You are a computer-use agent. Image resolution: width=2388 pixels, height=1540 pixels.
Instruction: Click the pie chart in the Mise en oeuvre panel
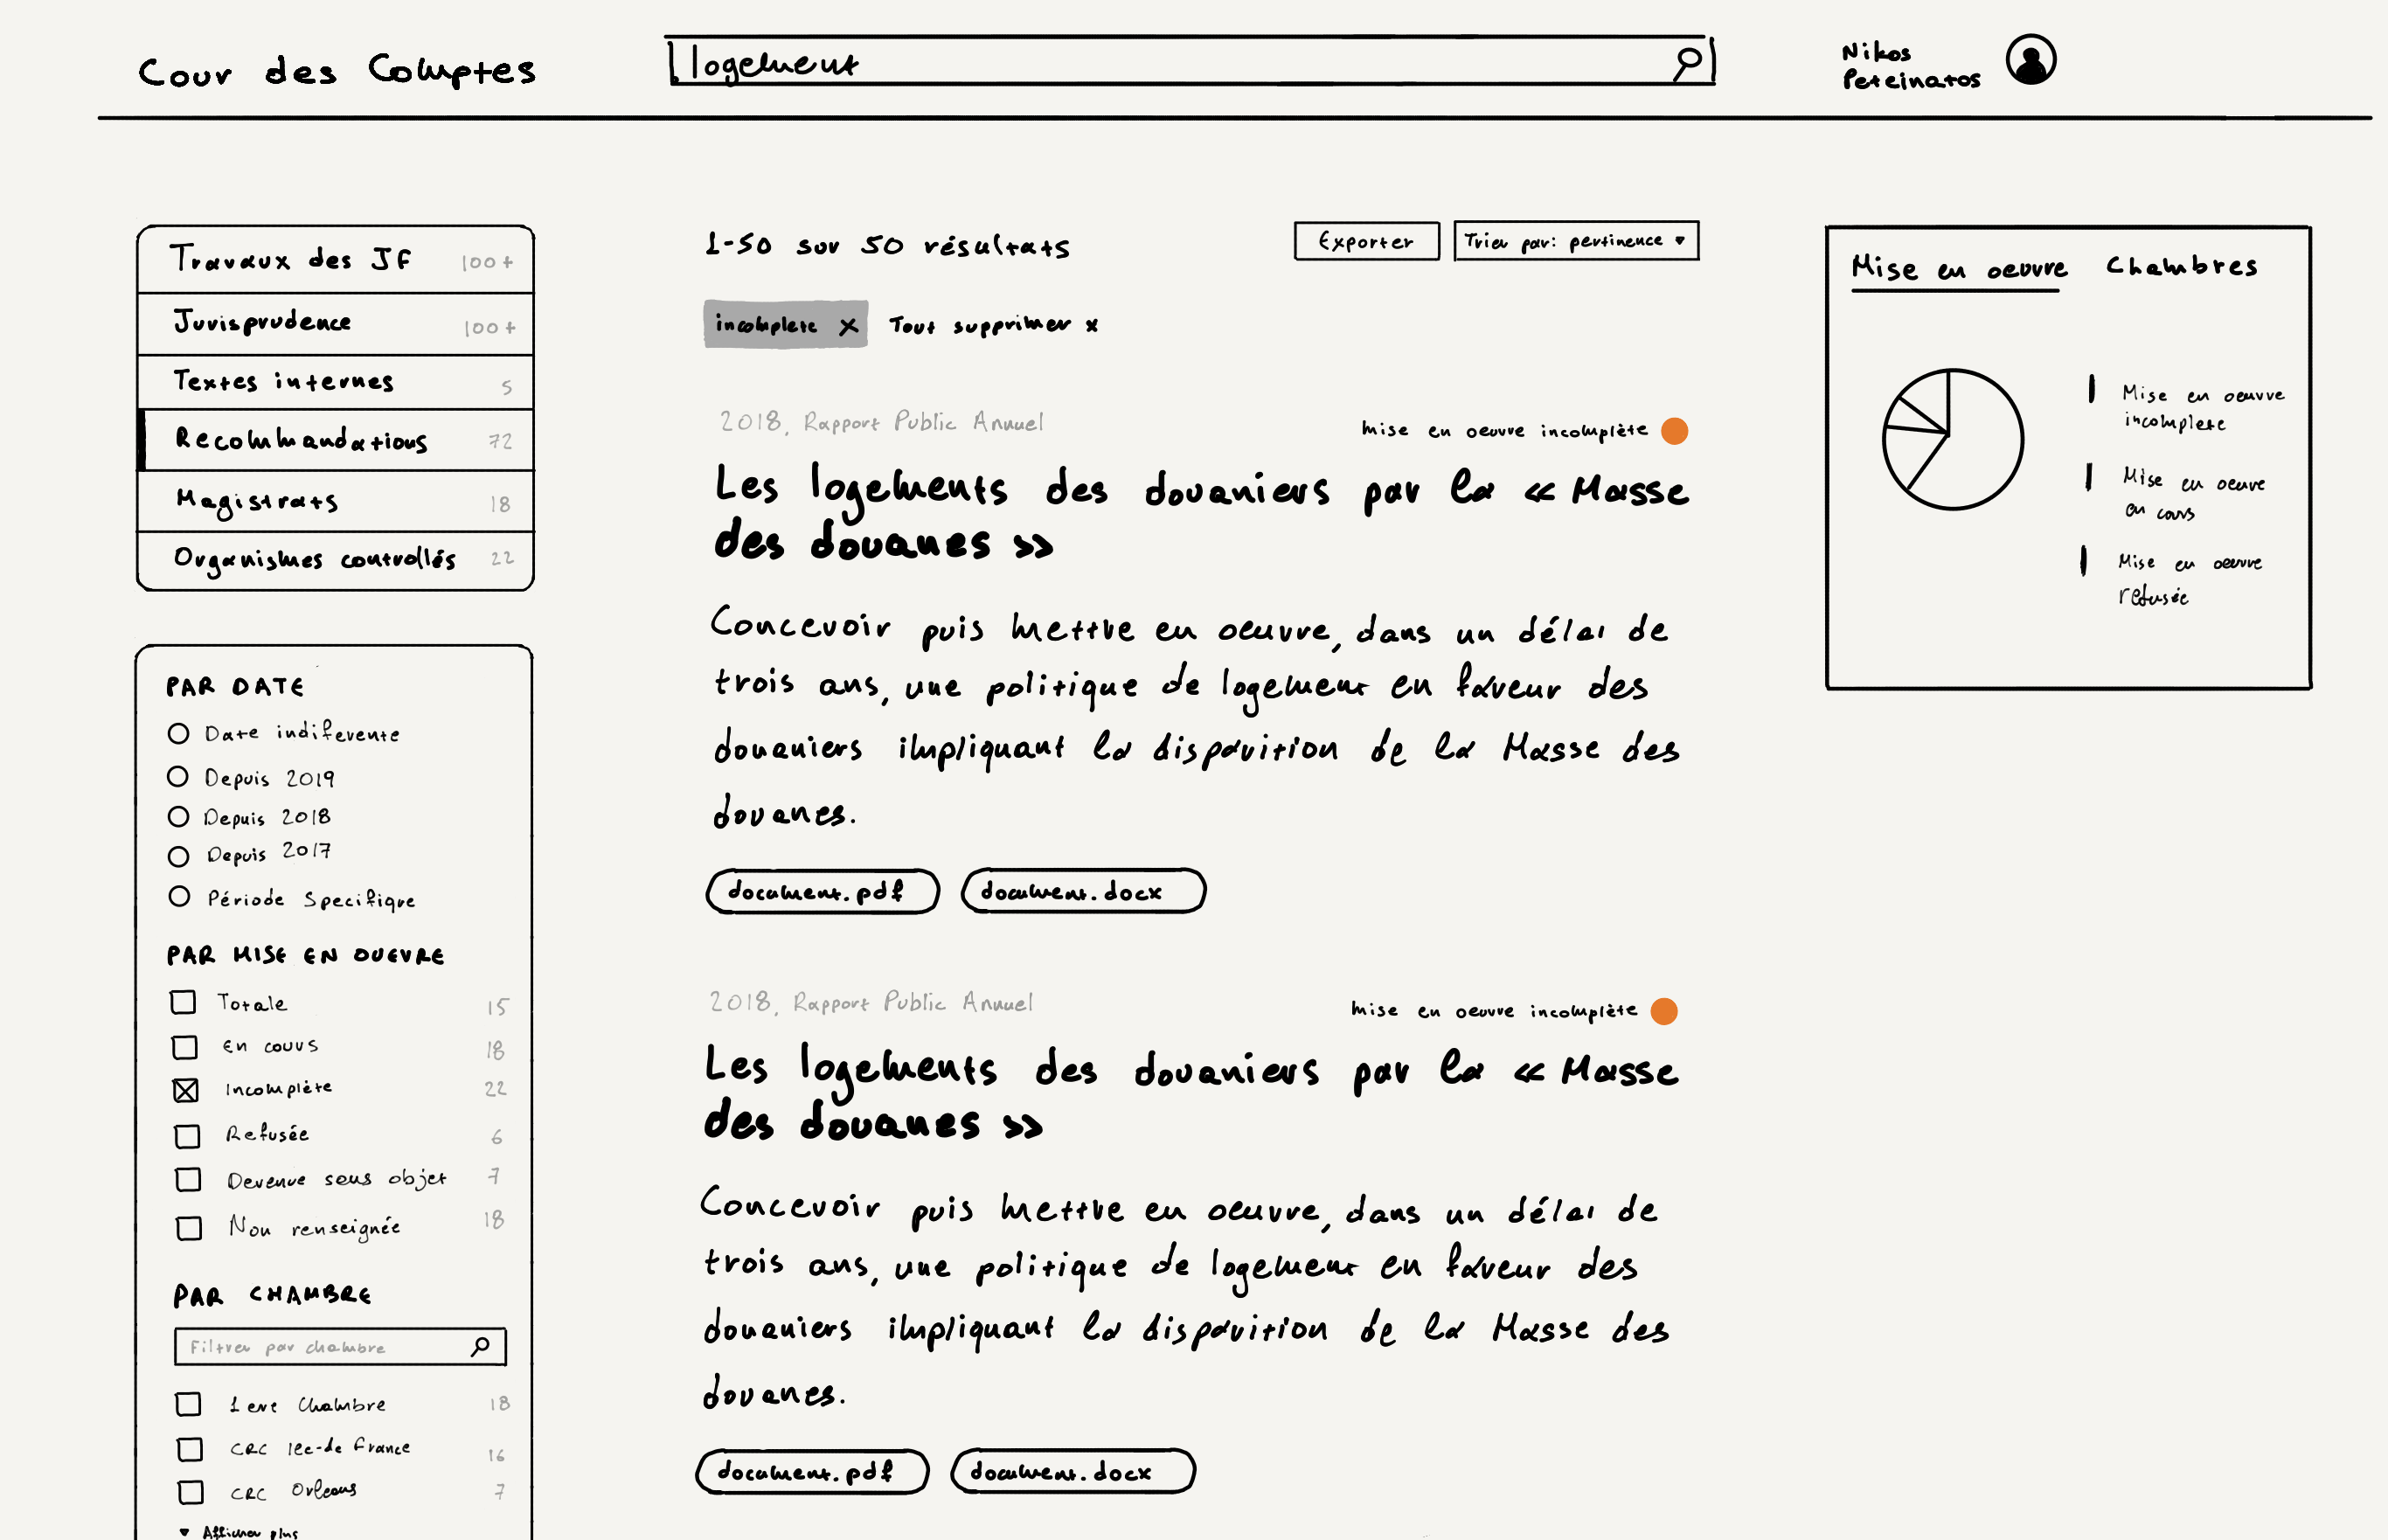[1953, 438]
